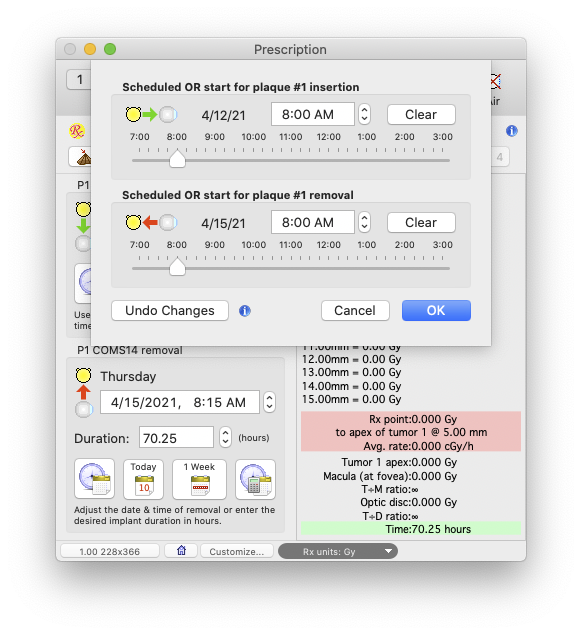
Task: Click the Undo Changes button
Action: click(x=170, y=311)
